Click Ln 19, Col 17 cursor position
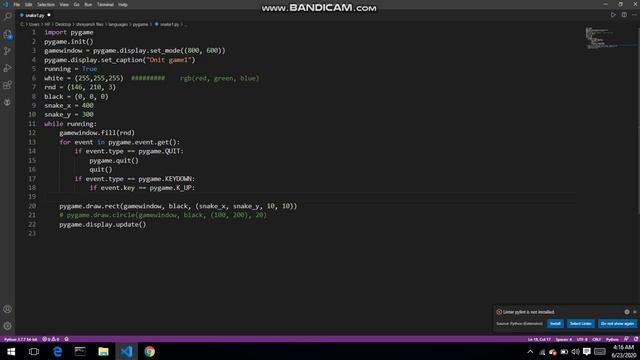Screen dimensions: 640x360 pyautogui.click(x=539, y=339)
